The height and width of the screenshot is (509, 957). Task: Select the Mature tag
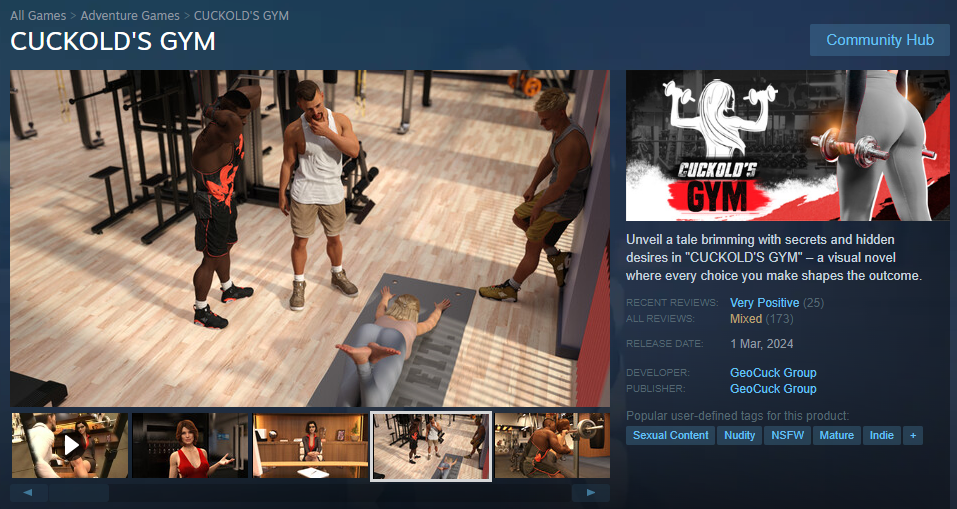[x=836, y=435]
